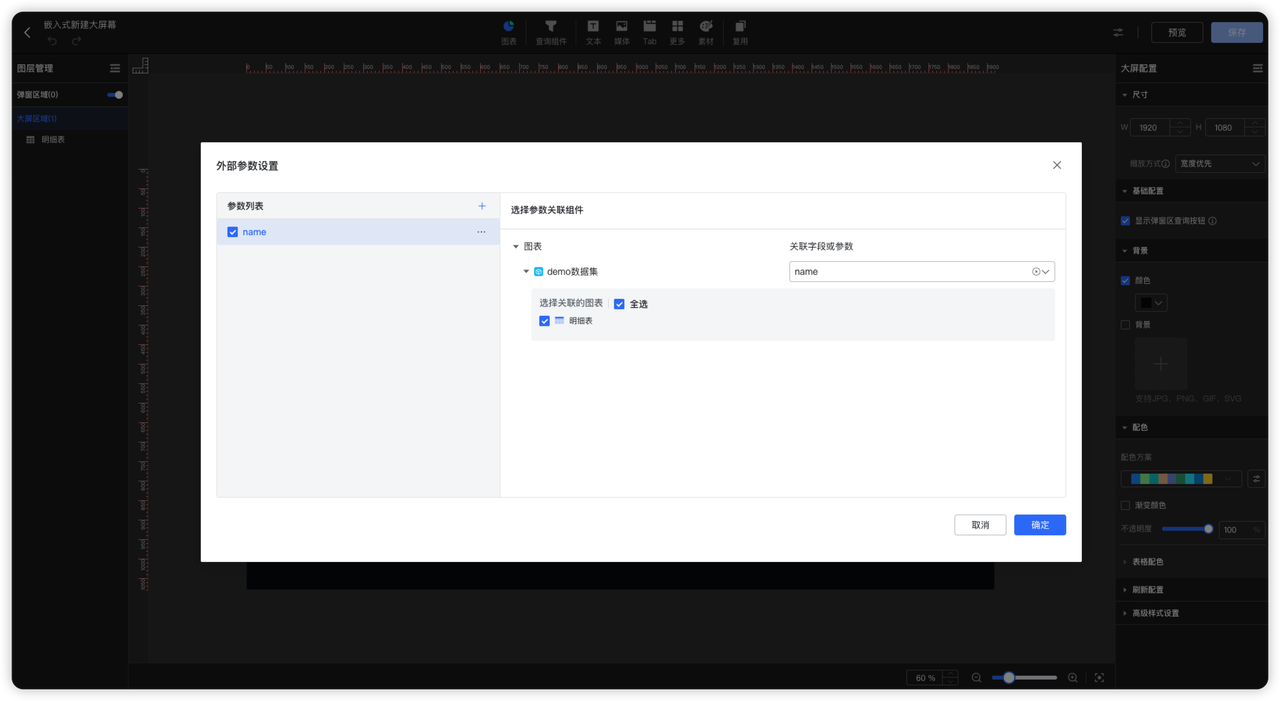Collapse the 图表 tree node

(516, 246)
